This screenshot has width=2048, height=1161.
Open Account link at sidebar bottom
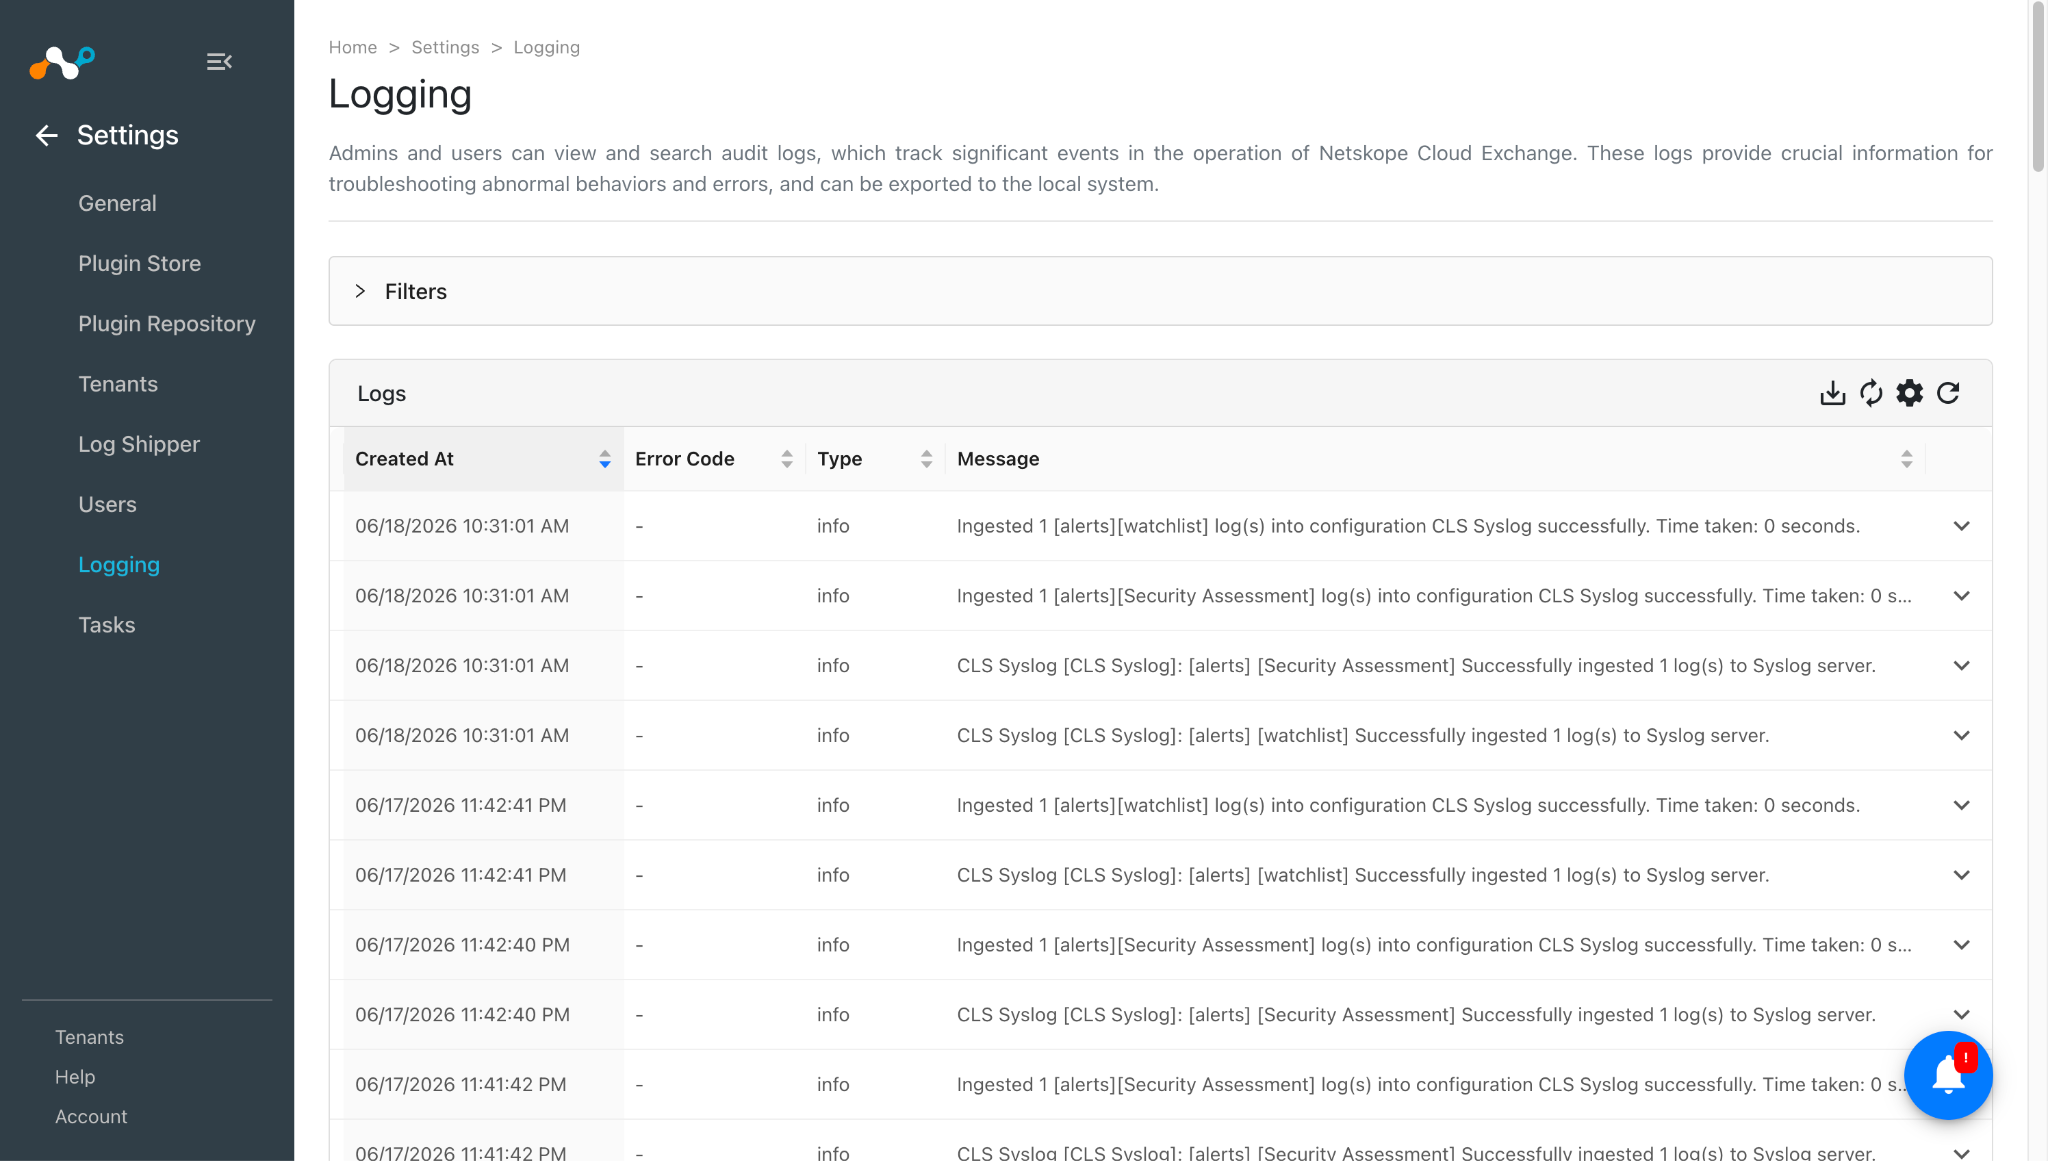pyautogui.click(x=91, y=1116)
